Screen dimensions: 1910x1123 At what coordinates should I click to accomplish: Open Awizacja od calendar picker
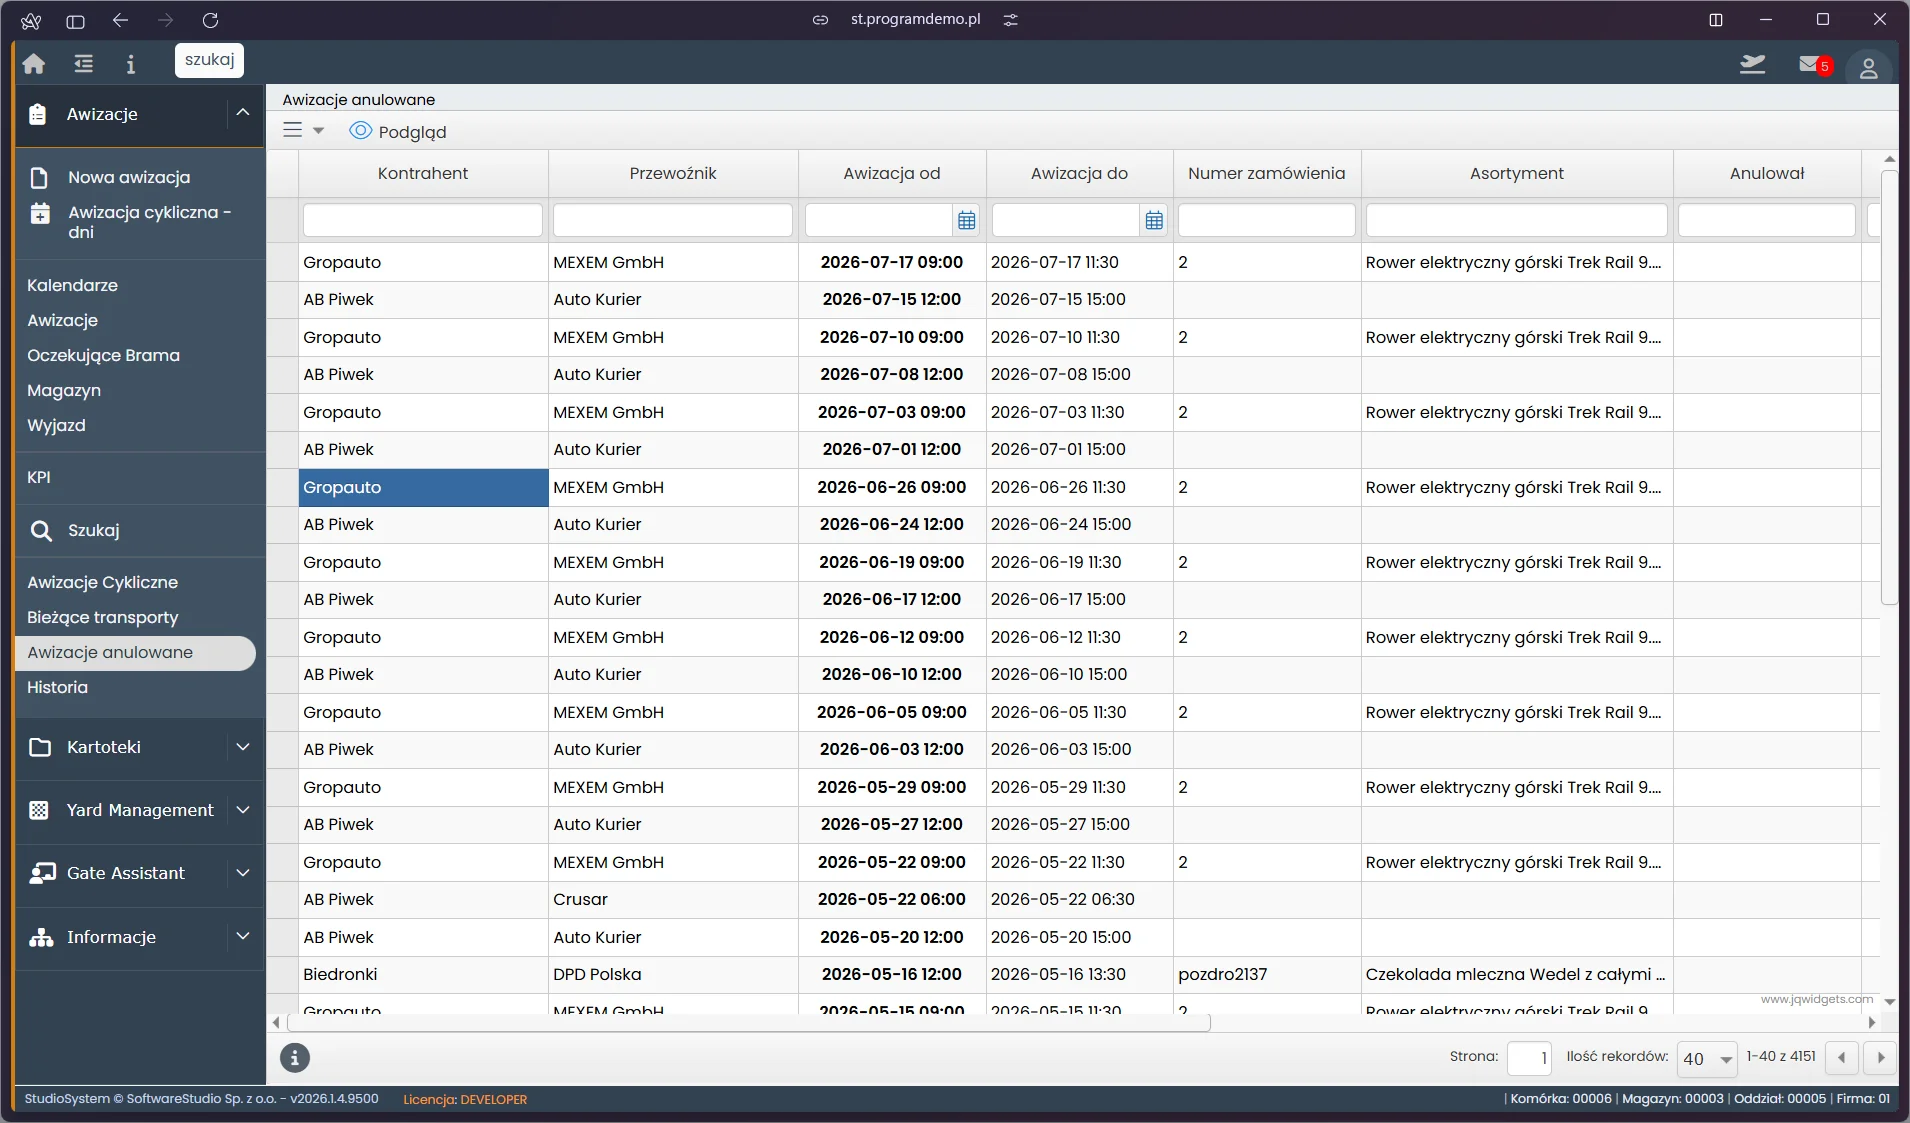point(966,220)
